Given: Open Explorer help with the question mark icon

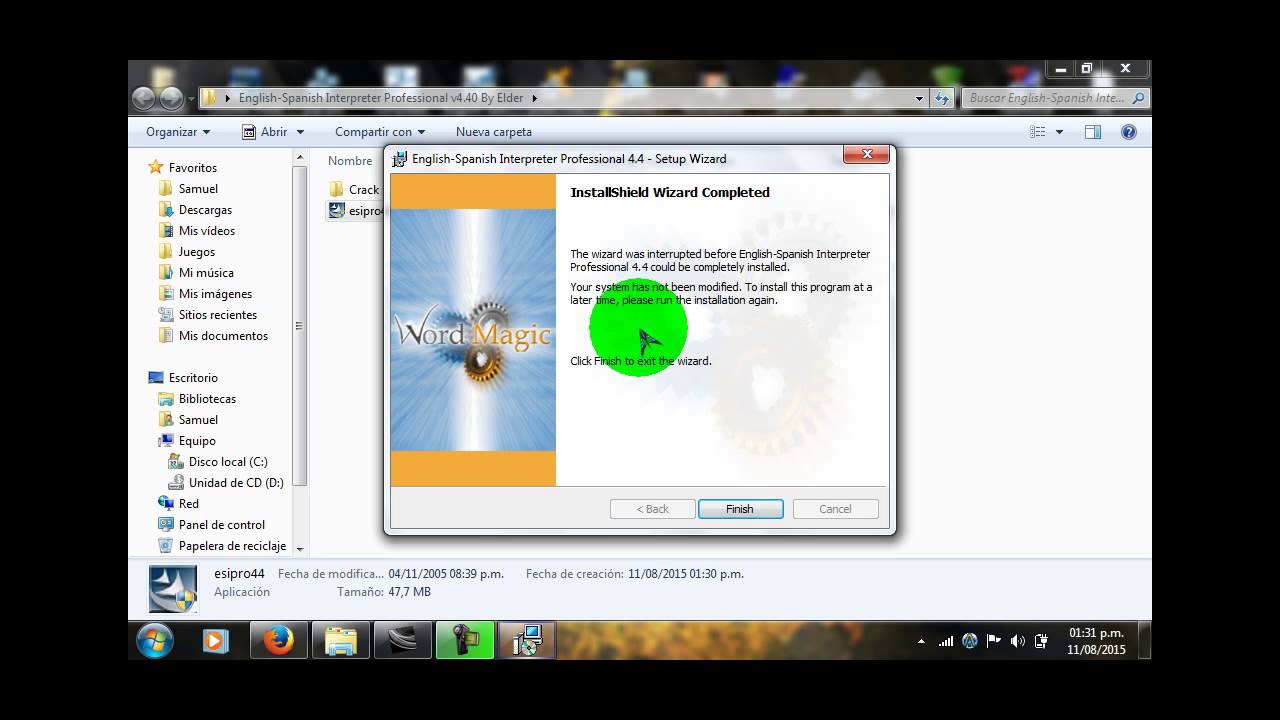Looking at the screenshot, I should coord(1129,132).
